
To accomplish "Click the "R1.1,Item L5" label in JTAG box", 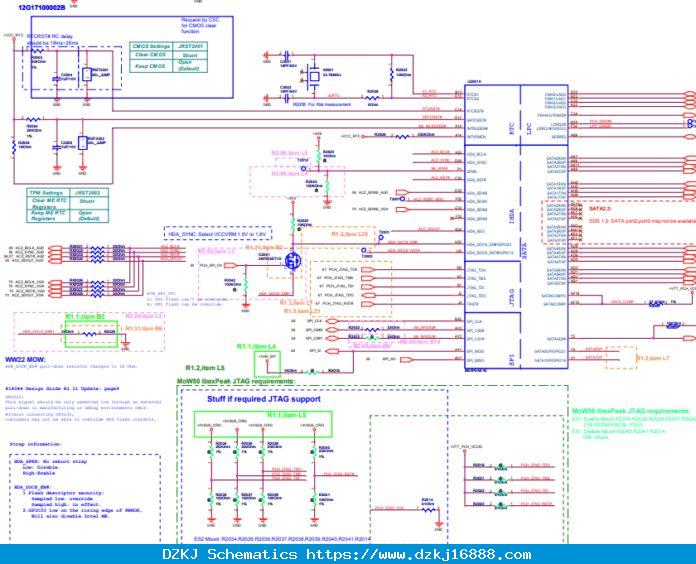I will 287,415.
